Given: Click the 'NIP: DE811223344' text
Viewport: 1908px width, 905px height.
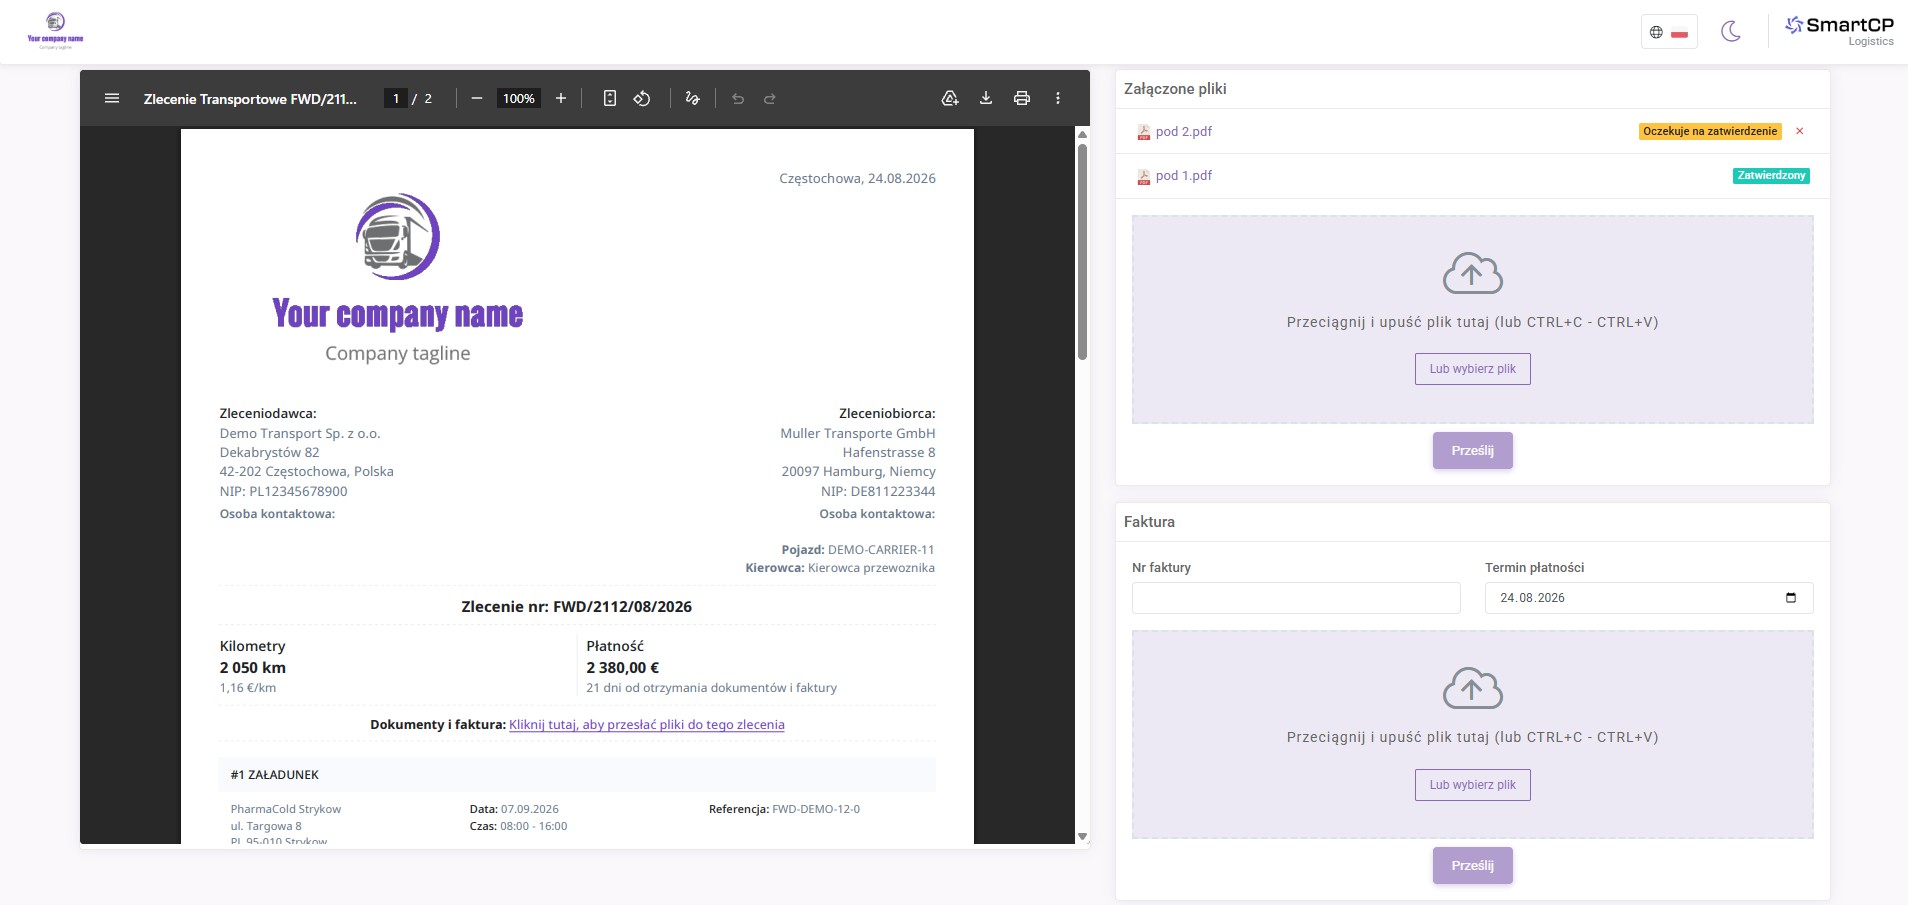Looking at the screenshot, I should click(x=878, y=491).
